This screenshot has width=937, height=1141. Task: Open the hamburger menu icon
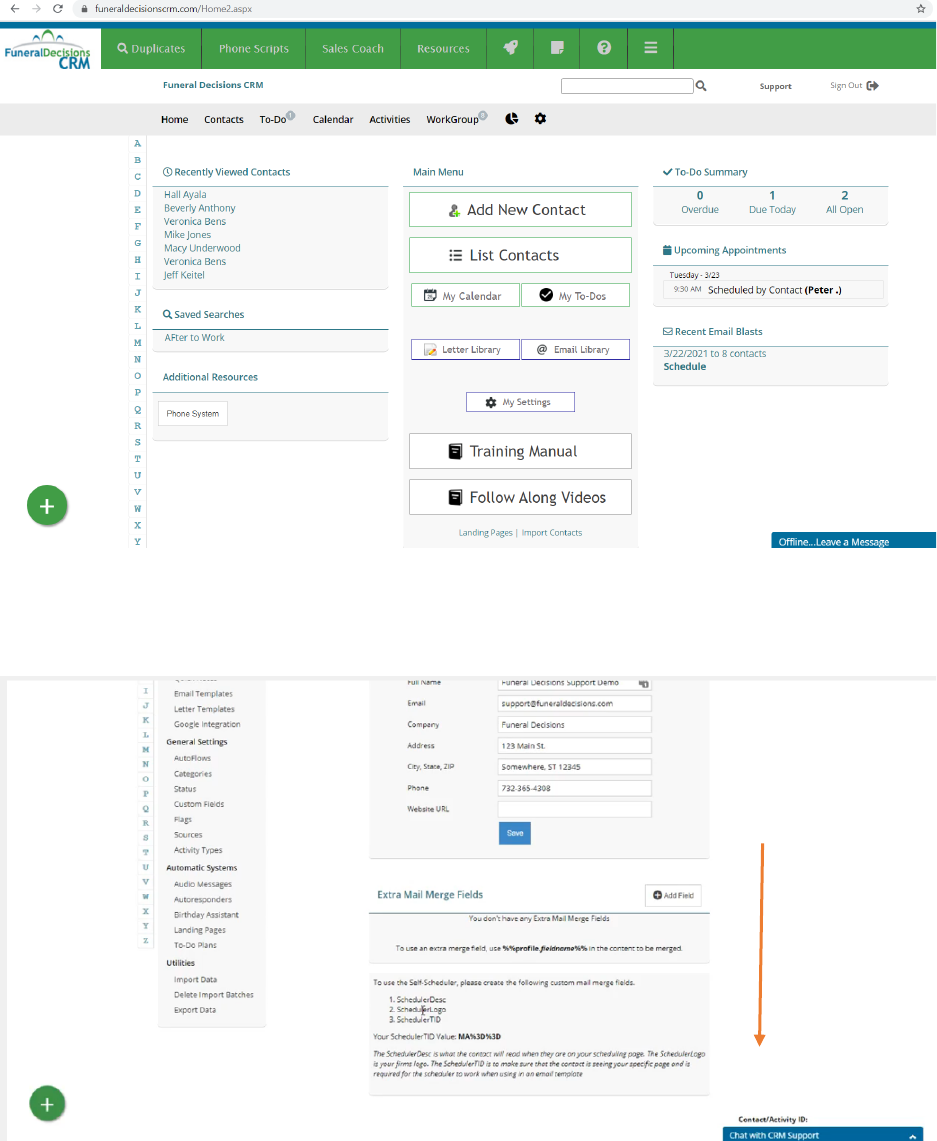(651, 48)
